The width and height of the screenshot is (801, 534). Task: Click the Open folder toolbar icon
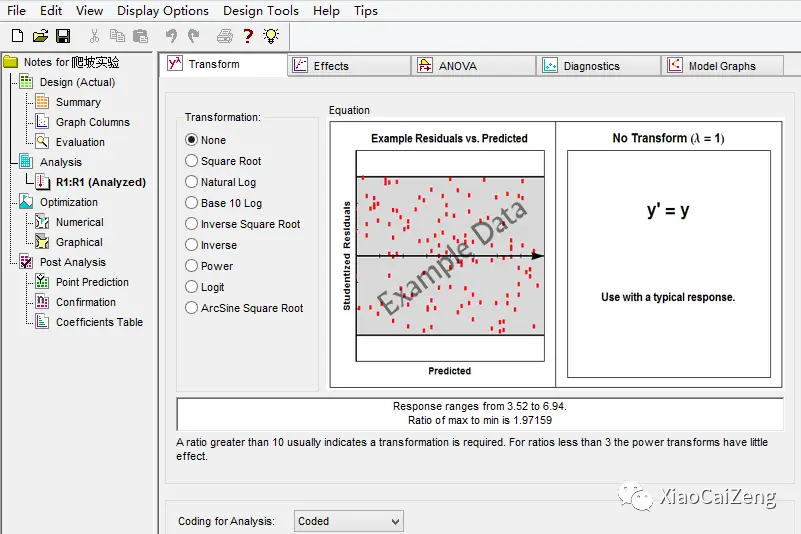tap(40, 36)
